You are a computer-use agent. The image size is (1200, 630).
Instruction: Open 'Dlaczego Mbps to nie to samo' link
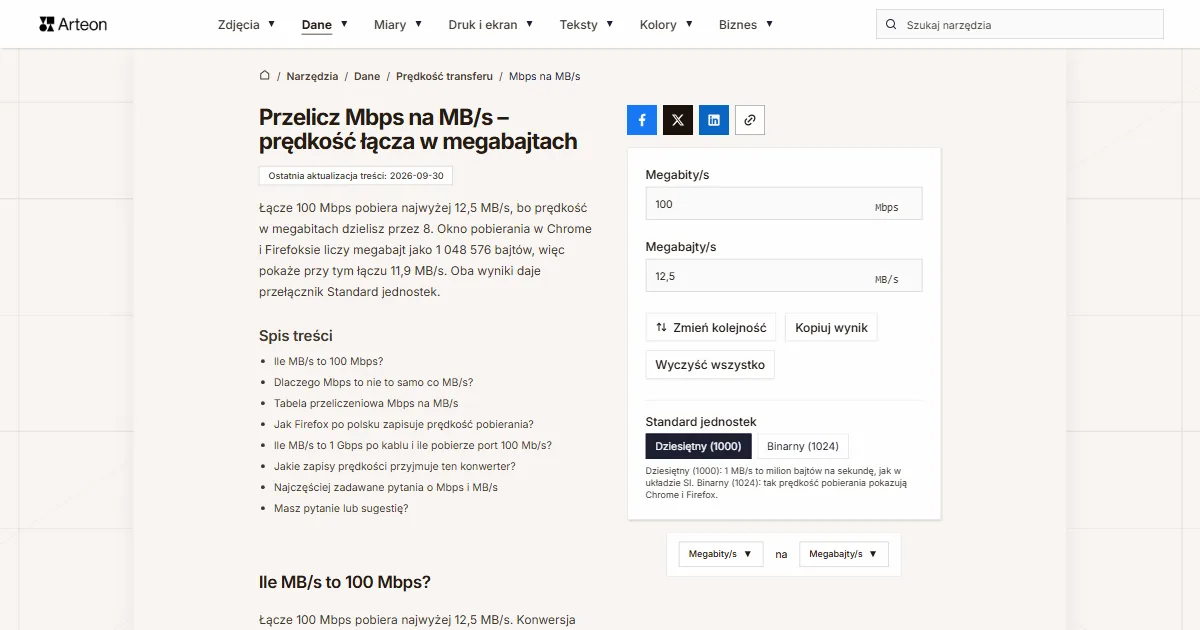[374, 382]
